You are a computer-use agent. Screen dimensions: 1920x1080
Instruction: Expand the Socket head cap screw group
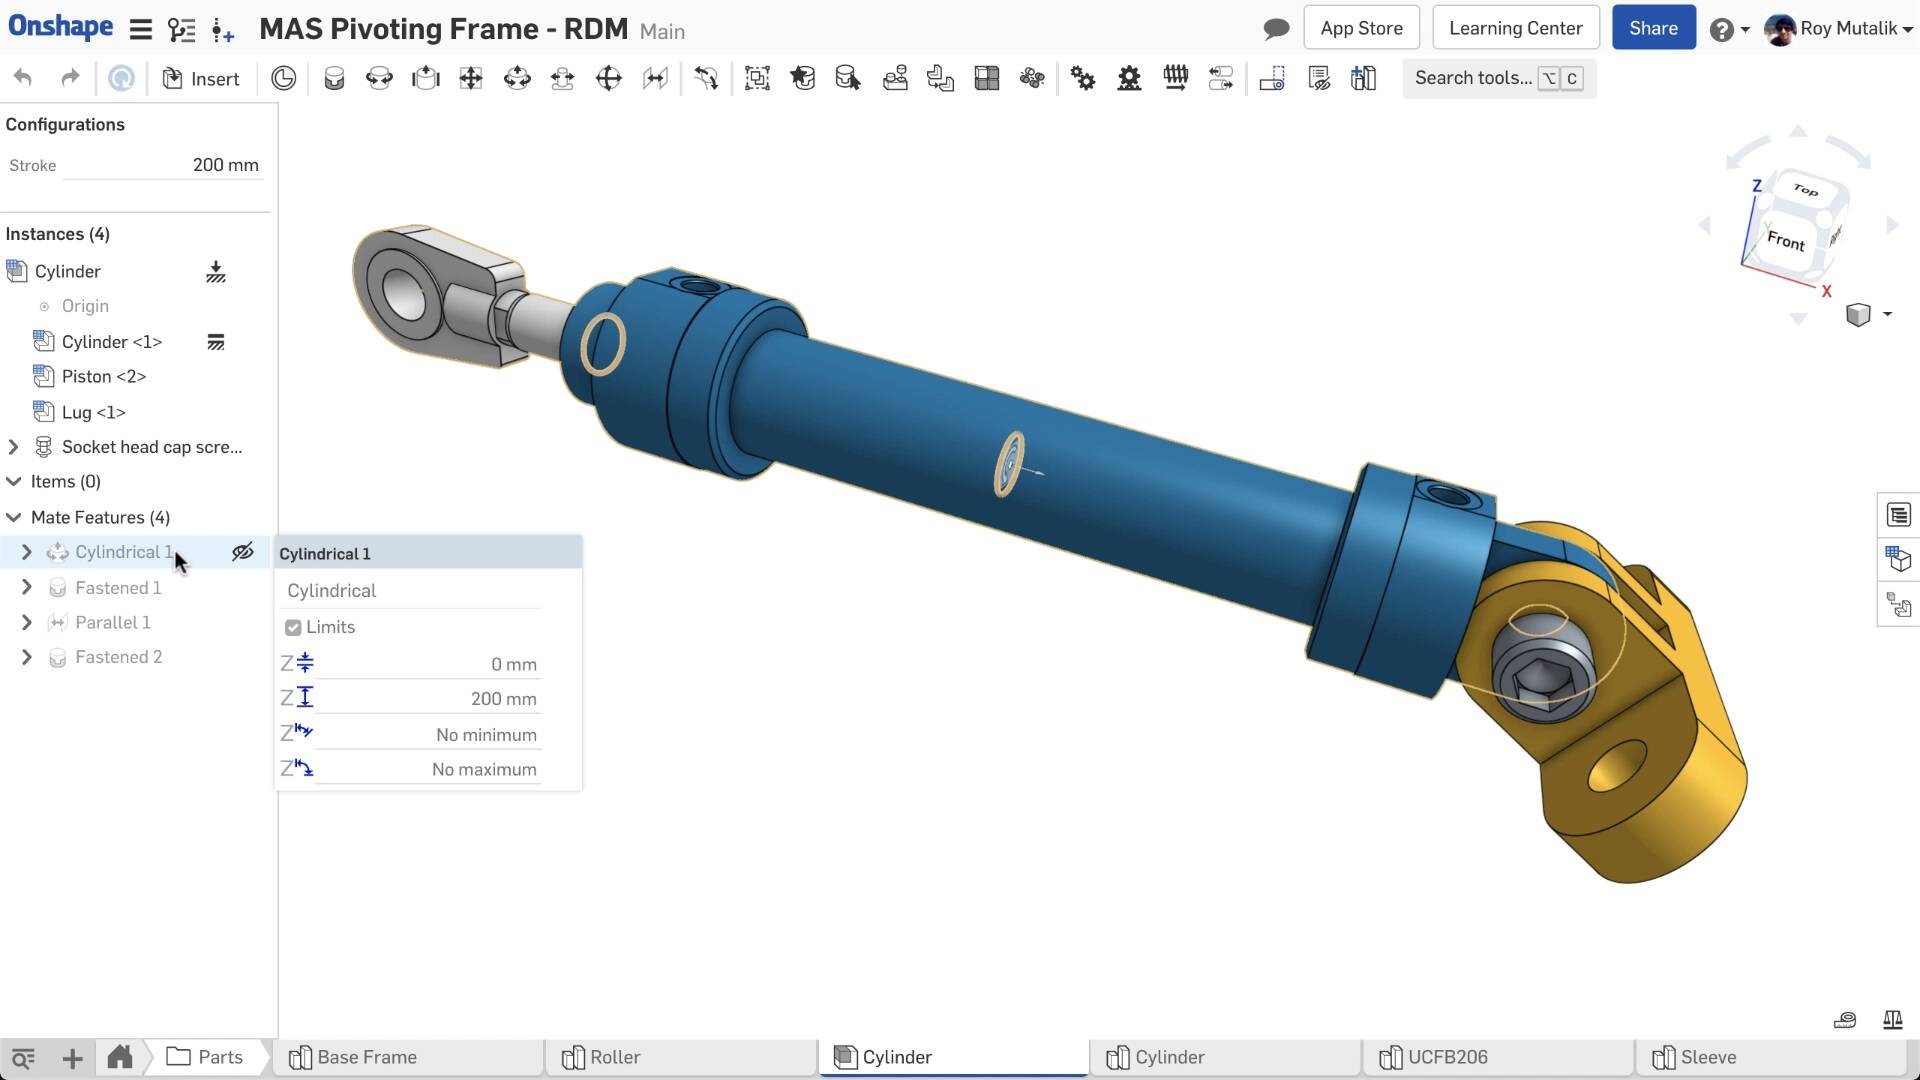[x=14, y=447]
